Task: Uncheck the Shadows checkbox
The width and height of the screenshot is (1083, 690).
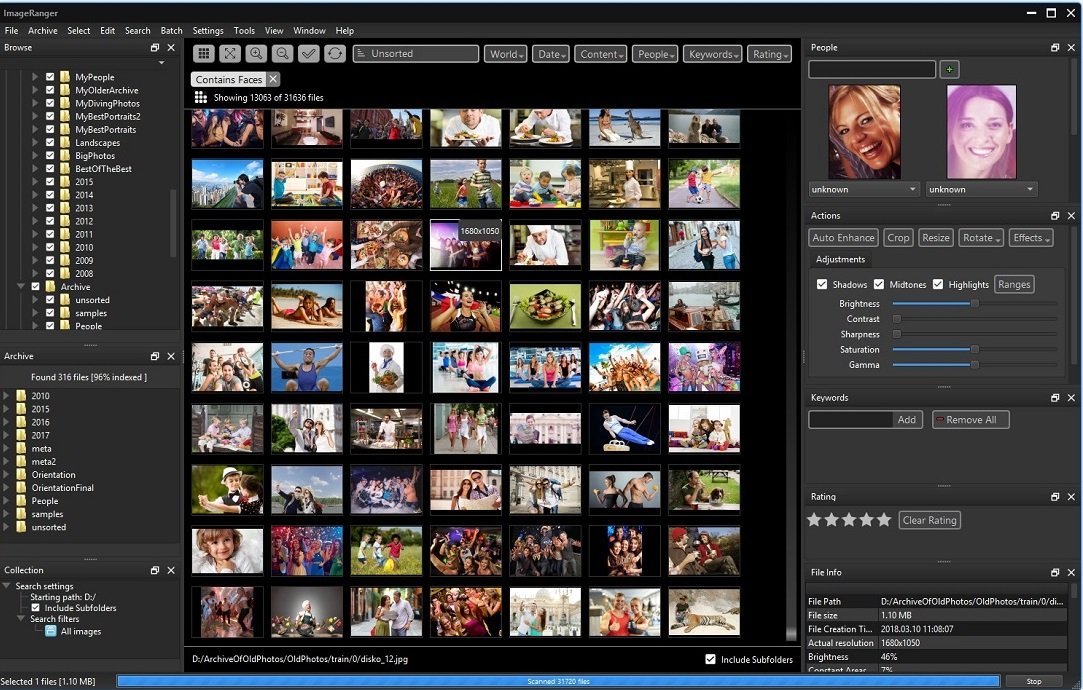Action: pyautogui.click(x=822, y=284)
